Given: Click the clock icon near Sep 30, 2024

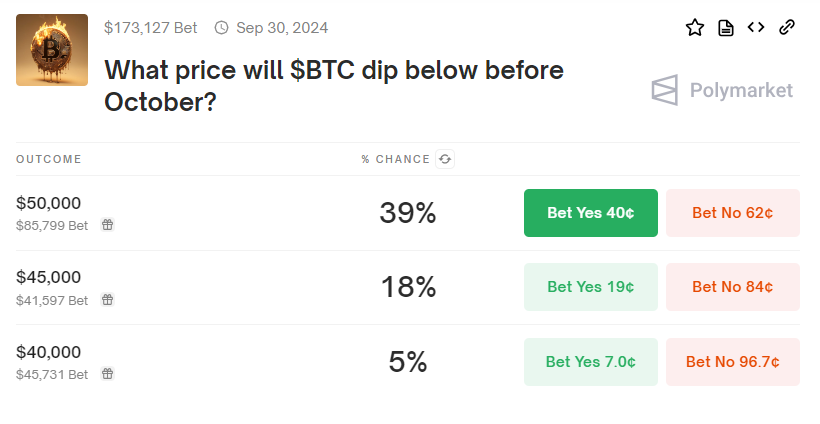Looking at the screenshot, I should (222, 28).
